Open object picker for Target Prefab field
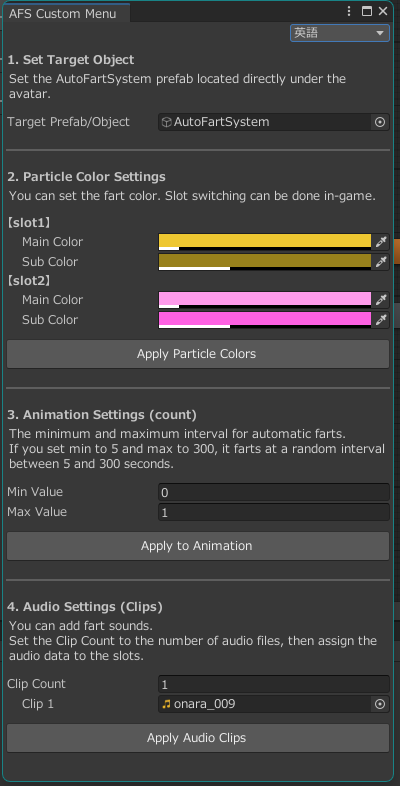This screenshot has height=786, width=400. click(x=380, y=122)
